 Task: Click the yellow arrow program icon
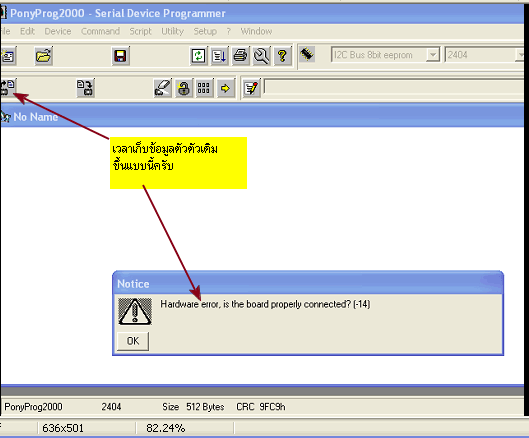click(225, 89)
